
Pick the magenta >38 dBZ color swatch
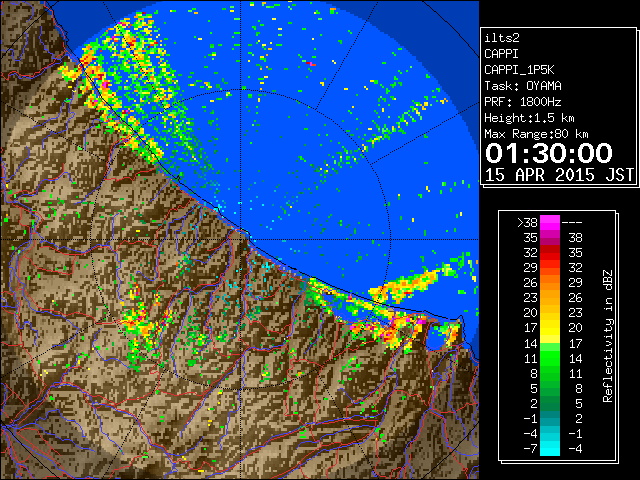[550, 222]
